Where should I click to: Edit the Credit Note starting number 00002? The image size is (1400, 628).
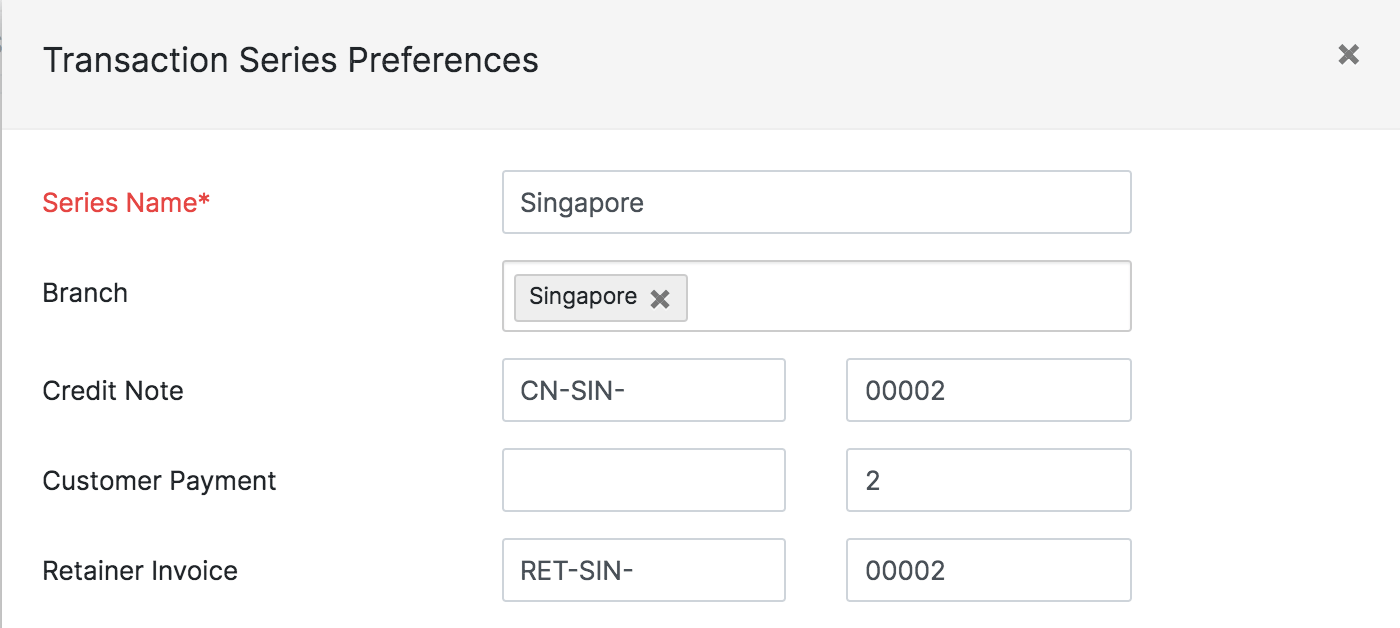click(987, 390)
